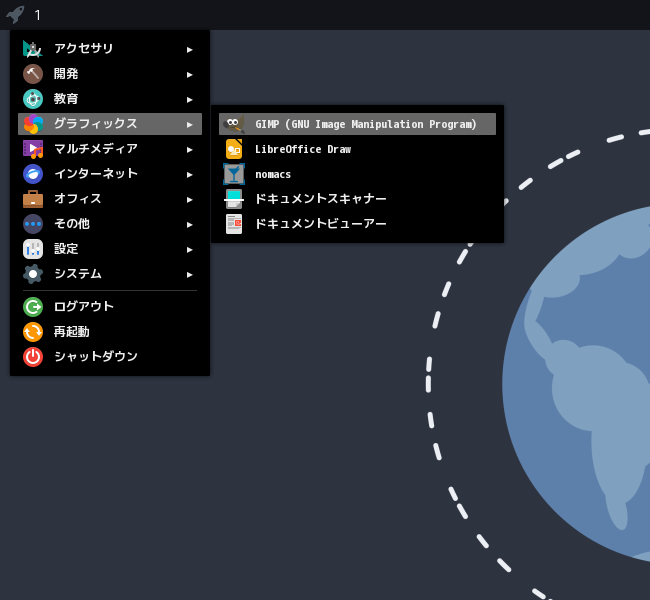Click the グラフィックス submenu arrow
Viewport: 650px width, 600px height.
[x=189, y=124]
